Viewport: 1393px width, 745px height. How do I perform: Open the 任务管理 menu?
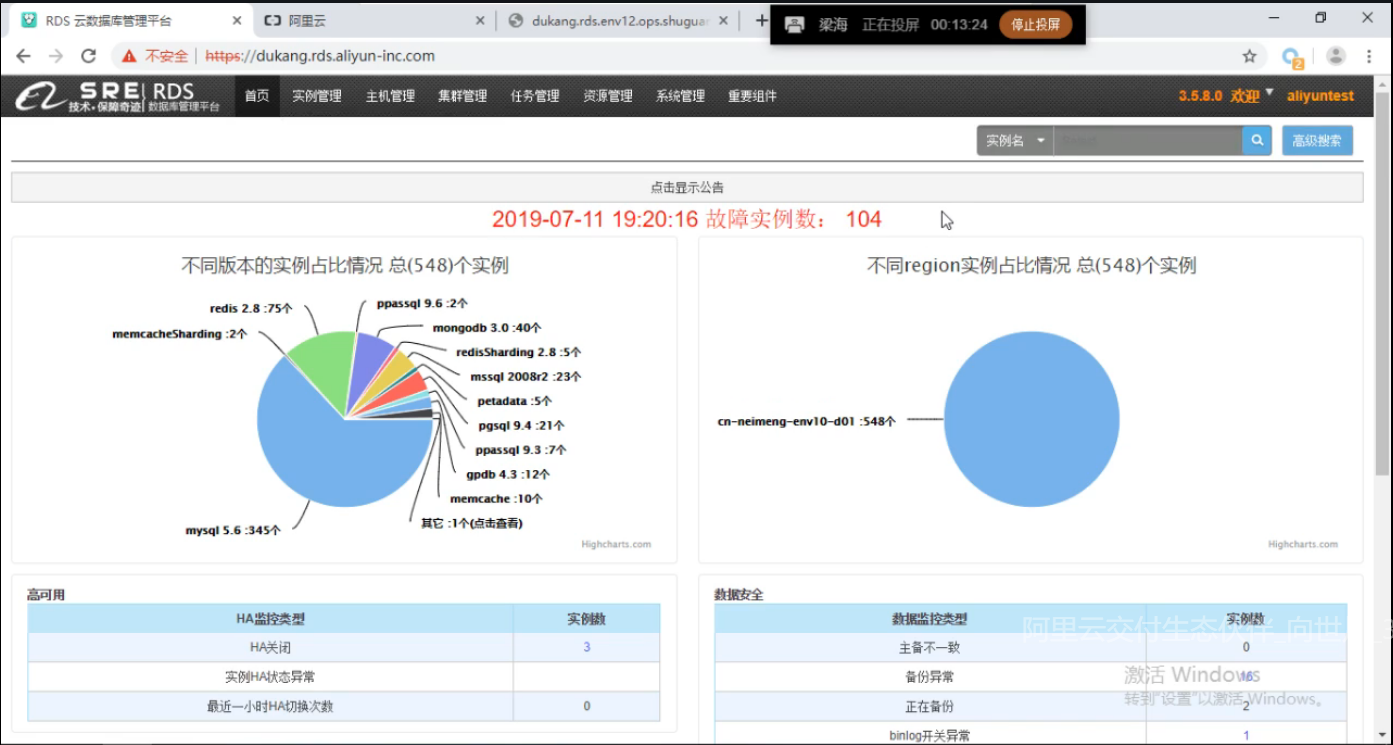point(535,96)
